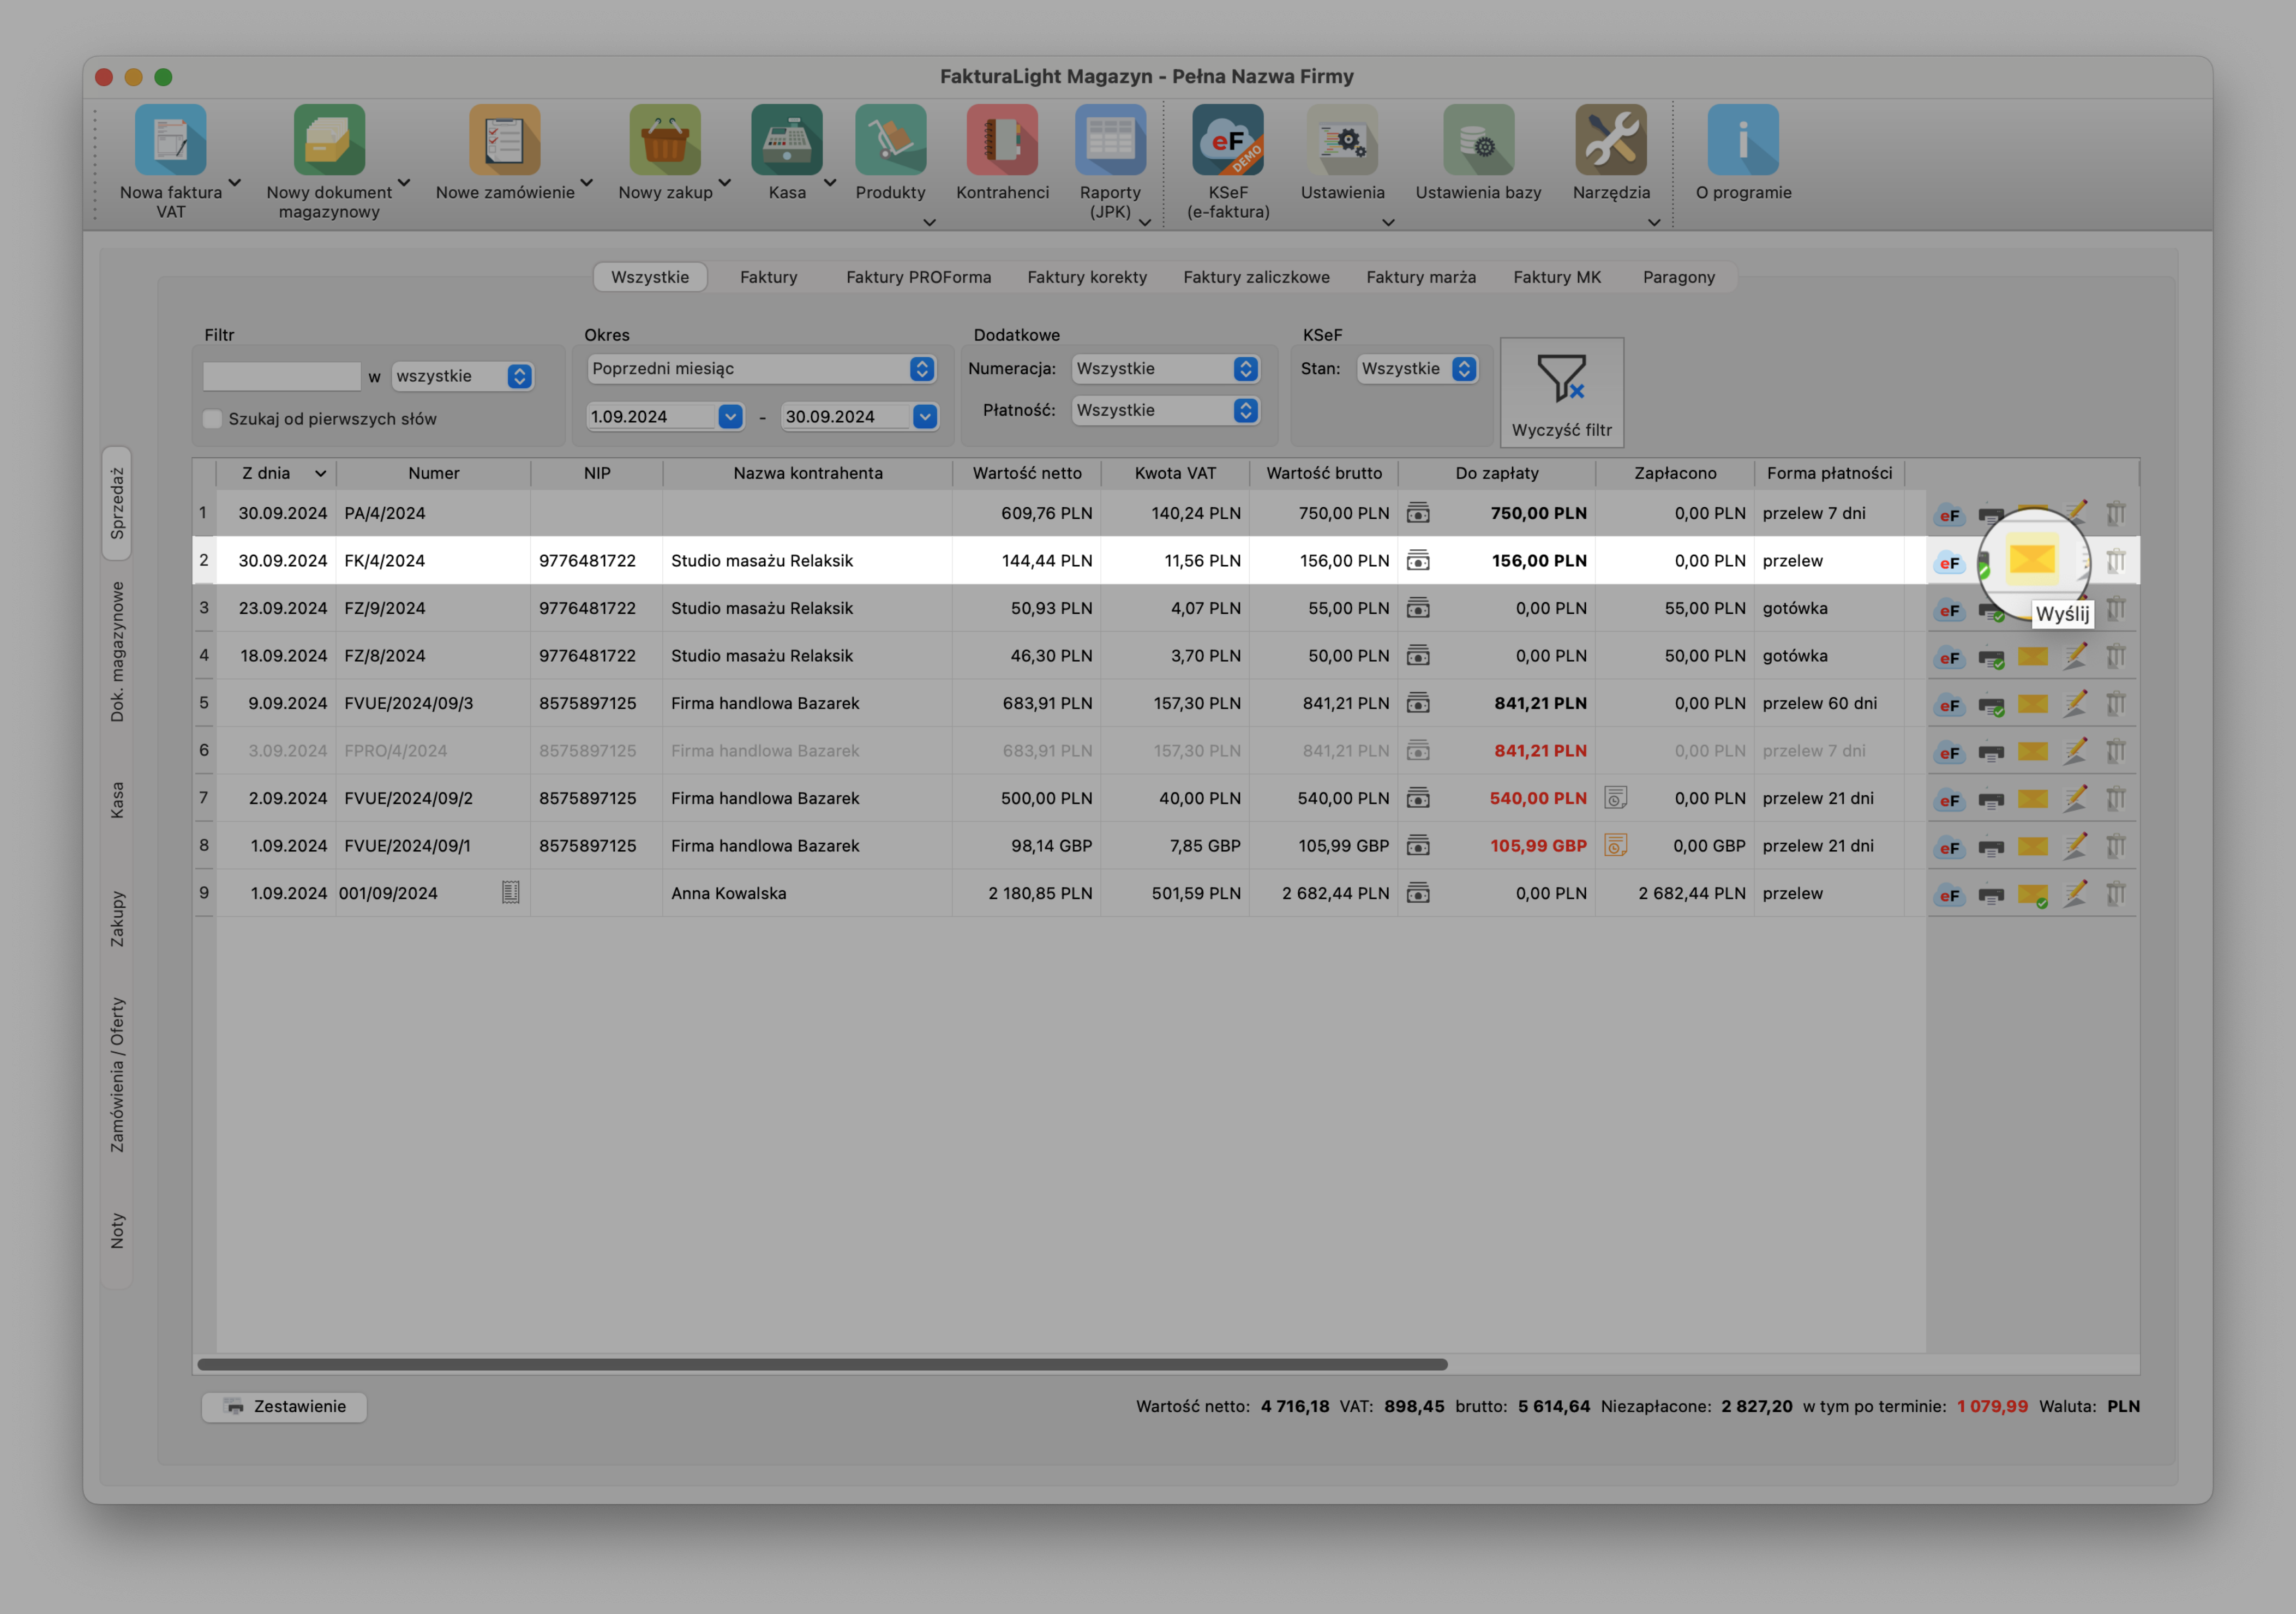Click the print icon for FVUE/2024/09/1

(1991, 848)
